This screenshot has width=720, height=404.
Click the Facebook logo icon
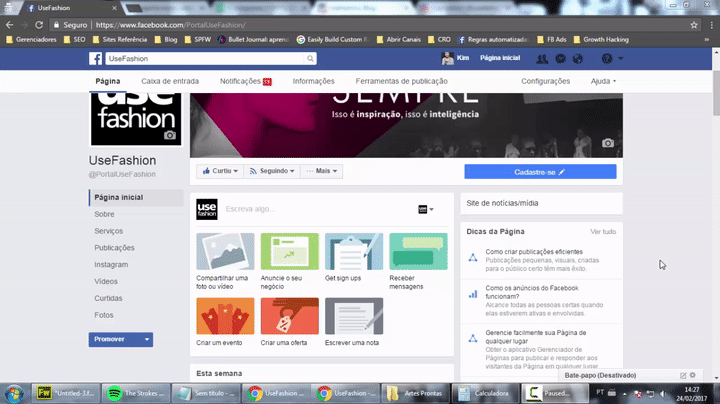pos(96,59)
